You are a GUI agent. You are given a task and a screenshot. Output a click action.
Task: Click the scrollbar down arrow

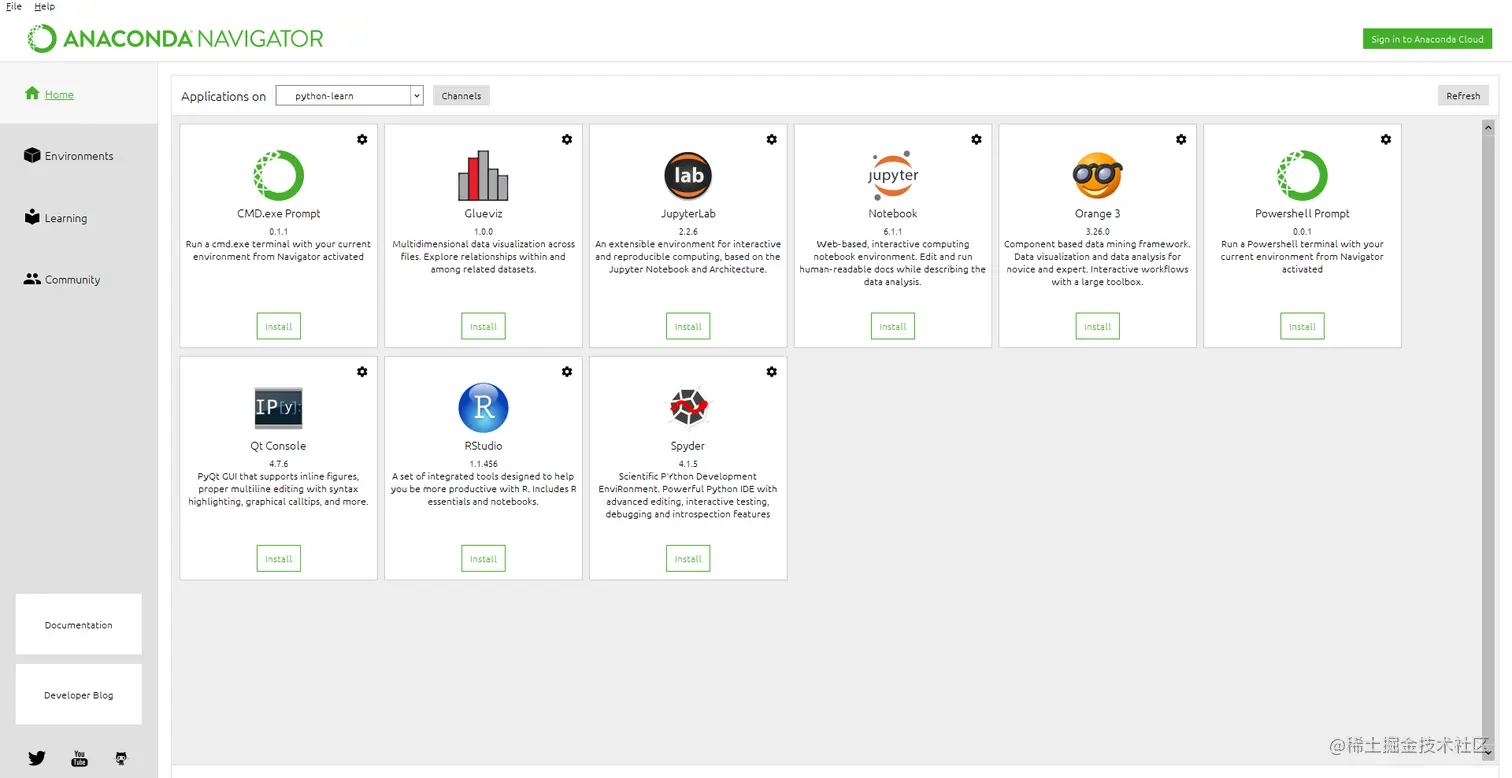coord(1488,753)
